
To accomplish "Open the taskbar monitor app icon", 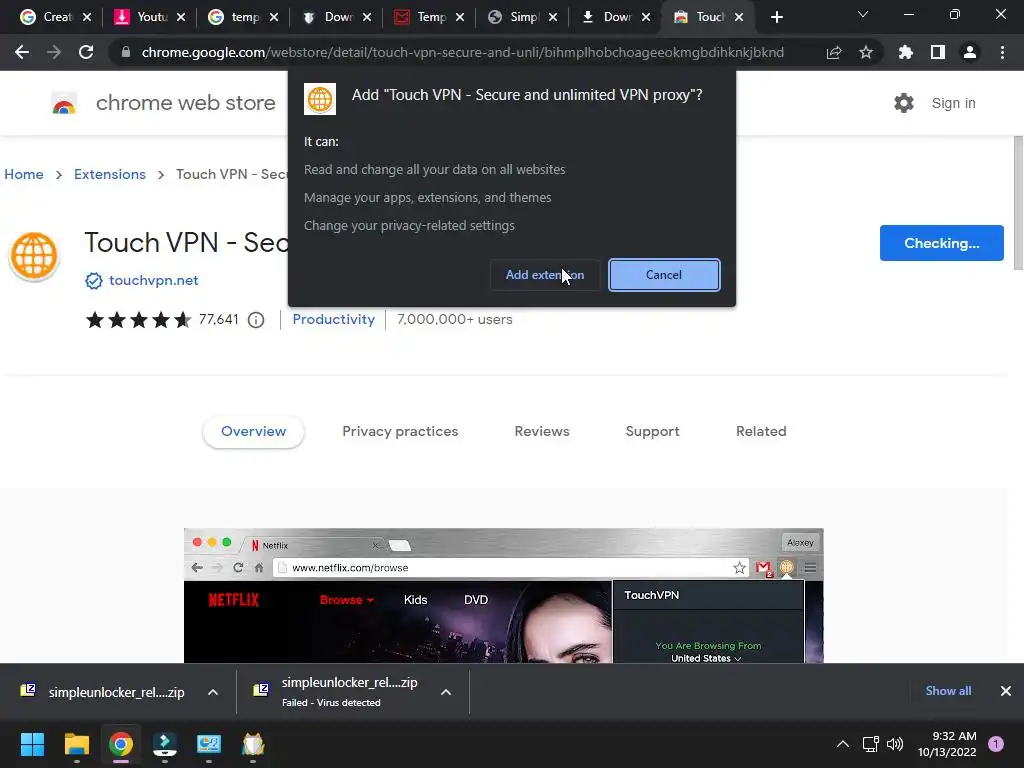I will point(209,744).
